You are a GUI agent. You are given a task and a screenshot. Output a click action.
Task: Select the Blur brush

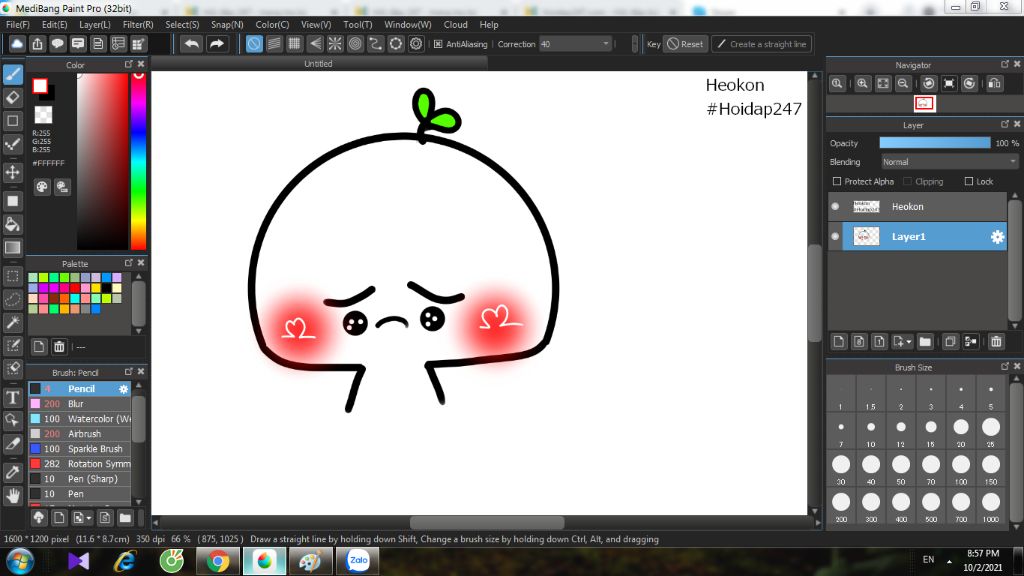80,404
